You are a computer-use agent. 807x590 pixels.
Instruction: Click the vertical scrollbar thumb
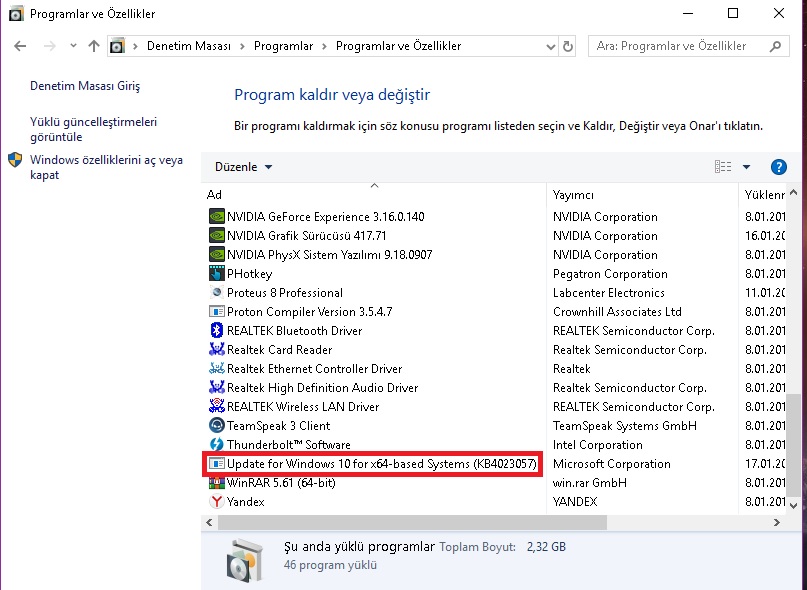(x=793, y=445)
